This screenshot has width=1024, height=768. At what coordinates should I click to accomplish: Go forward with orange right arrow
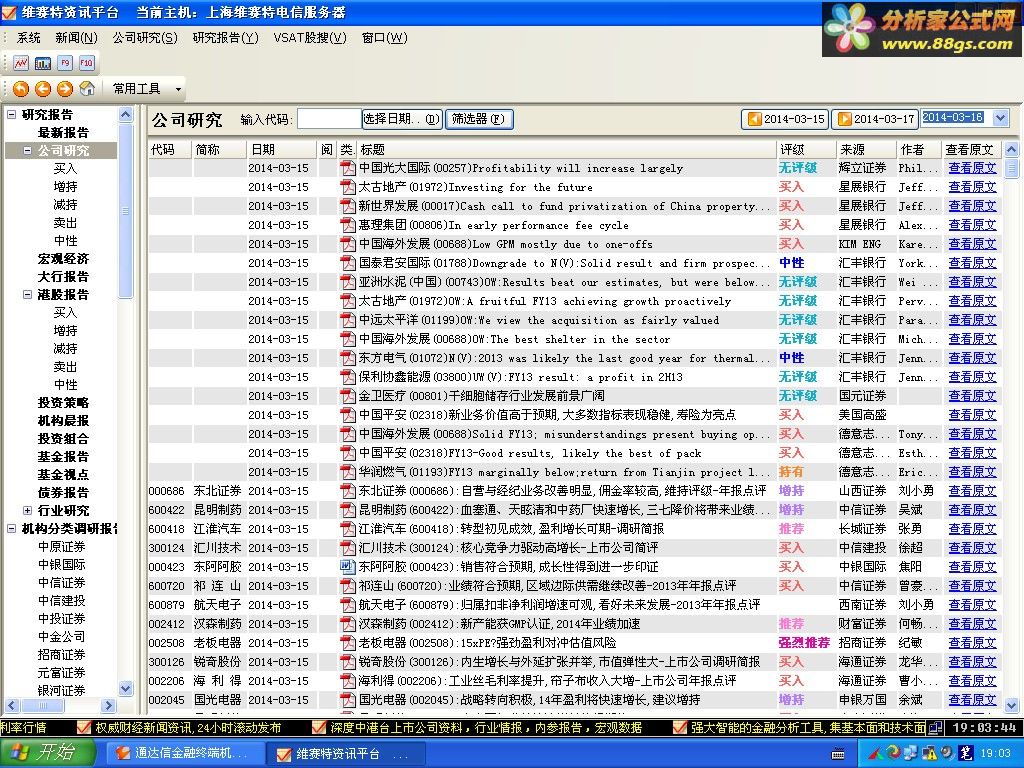point(65,88)
